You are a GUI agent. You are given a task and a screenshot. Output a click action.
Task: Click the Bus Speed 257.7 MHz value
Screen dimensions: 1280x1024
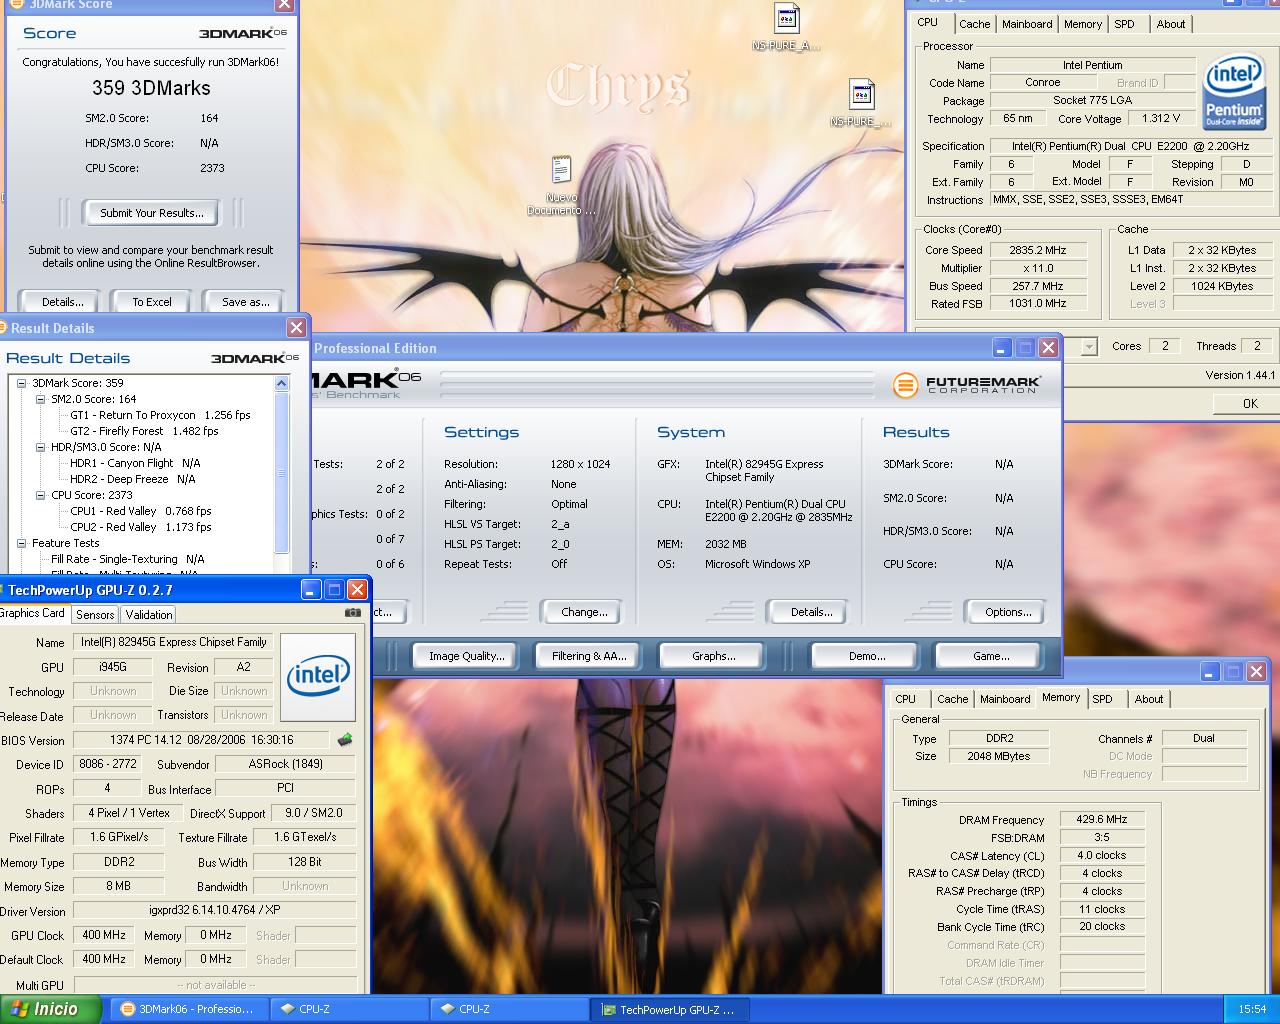pyautogui.click(x=1037, y=286)
